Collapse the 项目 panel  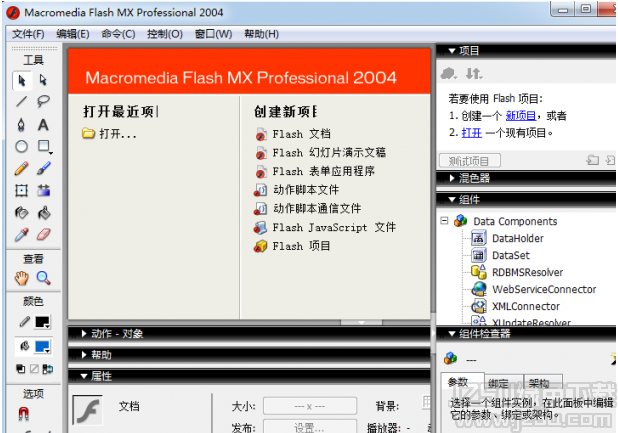tap(452, 51)
